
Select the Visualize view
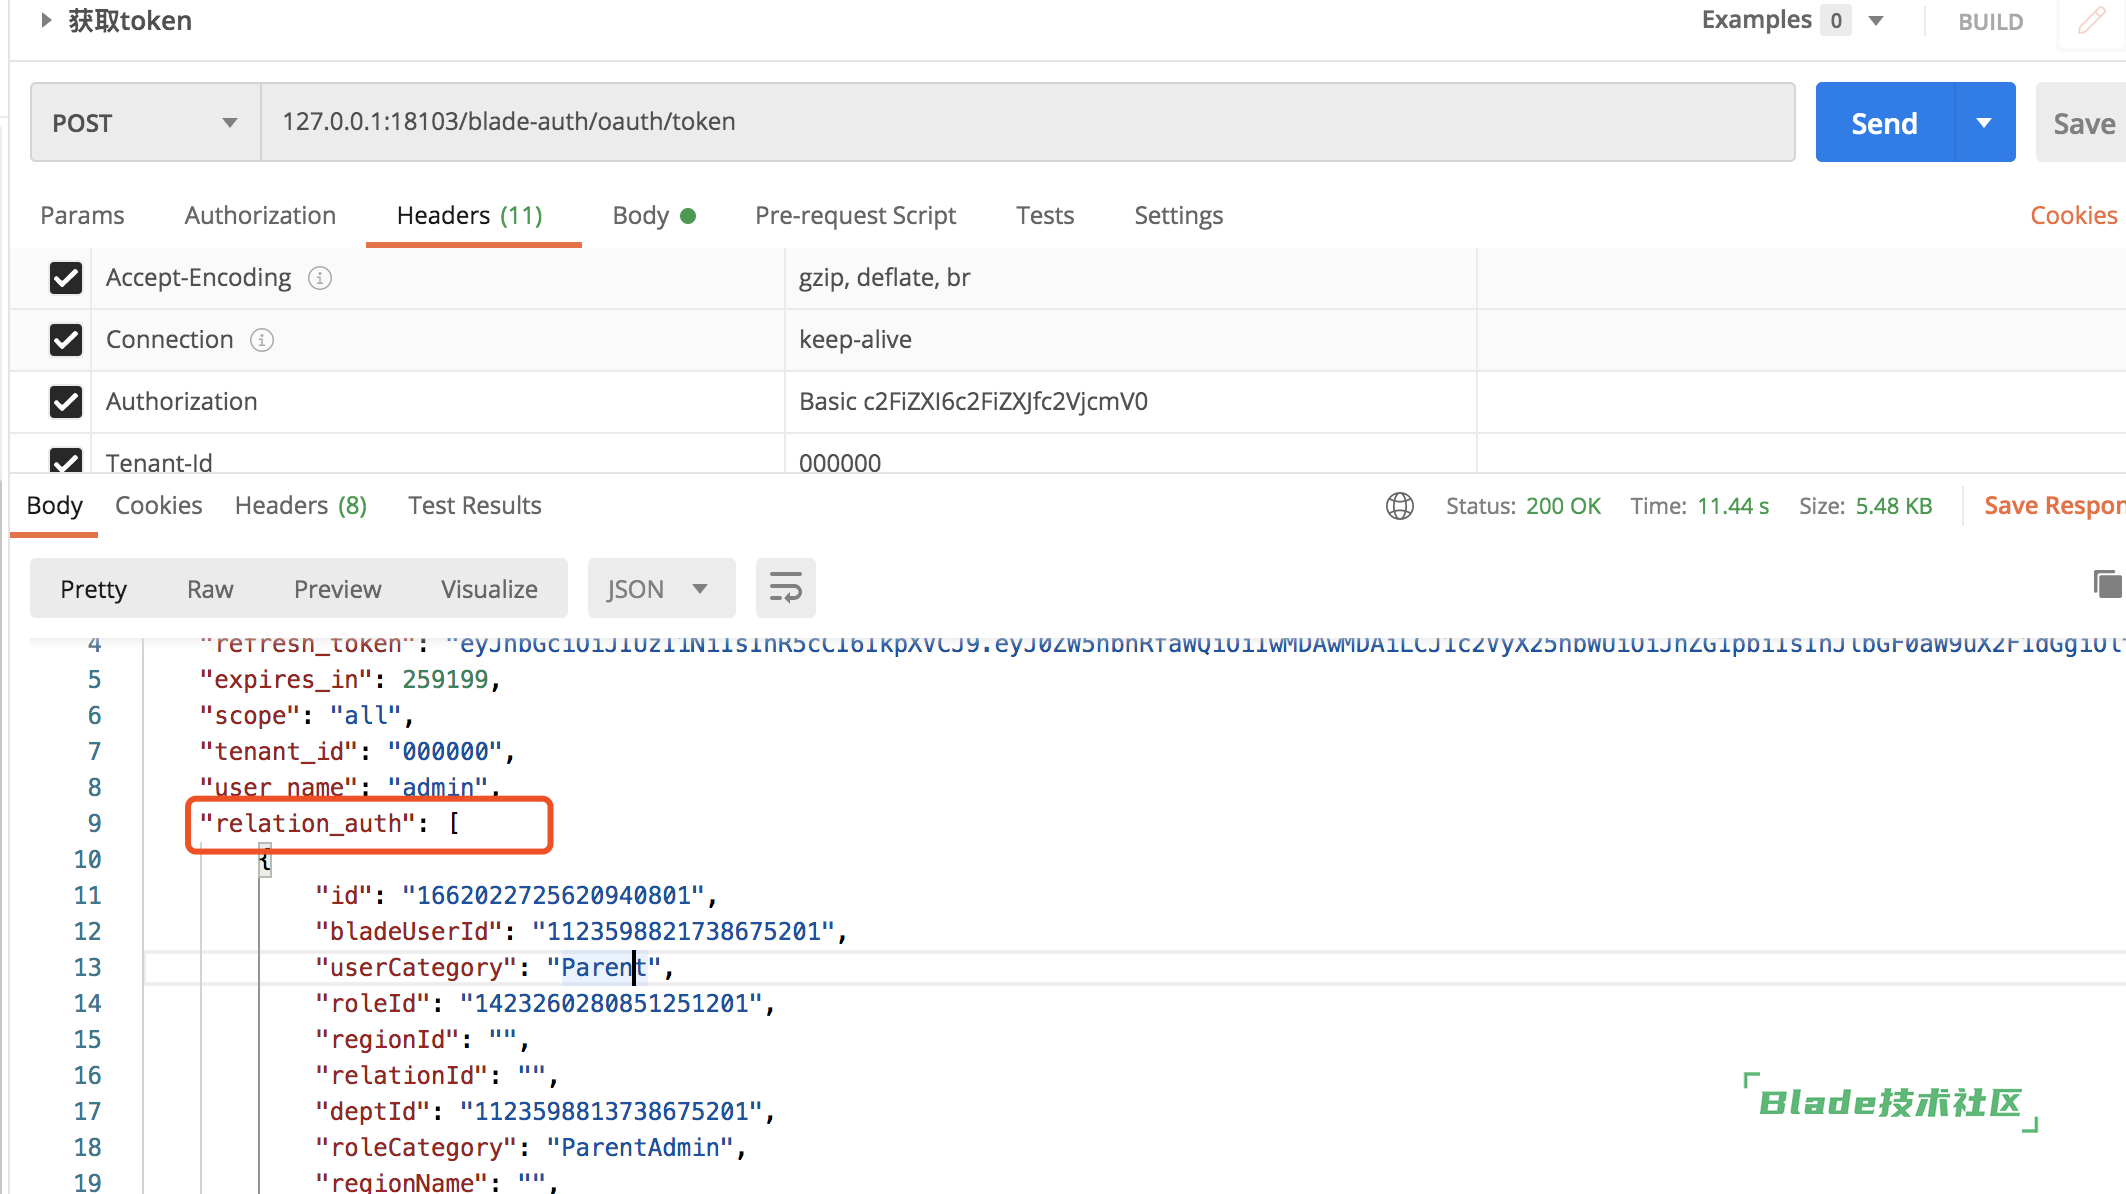pyautogui.click(x=489, y=589)
